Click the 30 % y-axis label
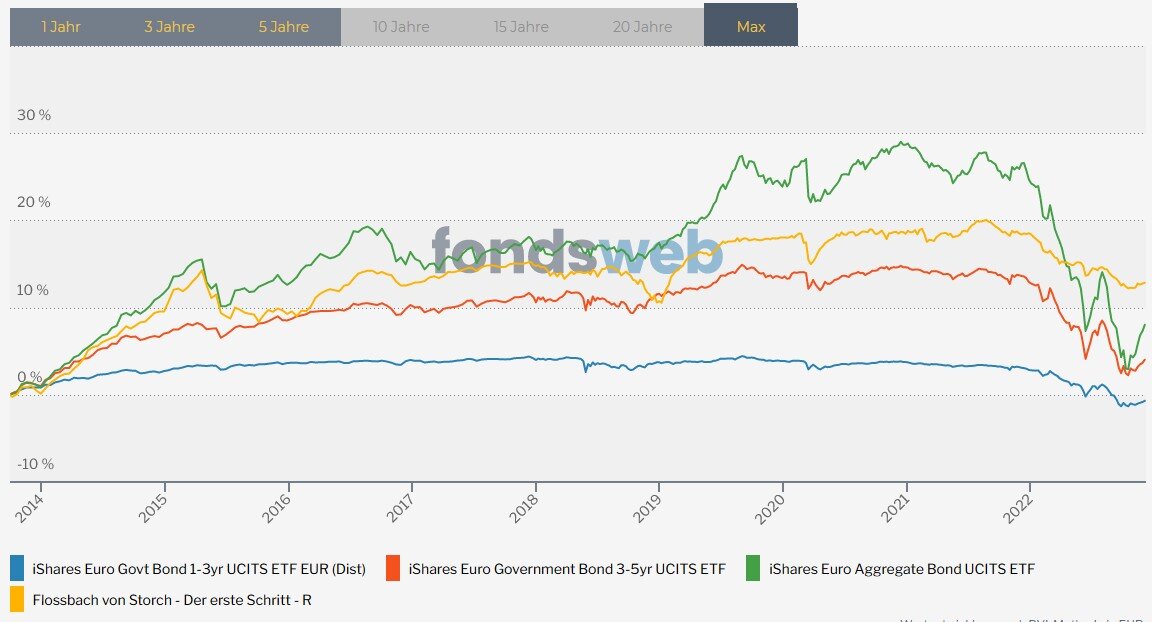The height and width of the screenshot is (622, 1152). [34, 115]
